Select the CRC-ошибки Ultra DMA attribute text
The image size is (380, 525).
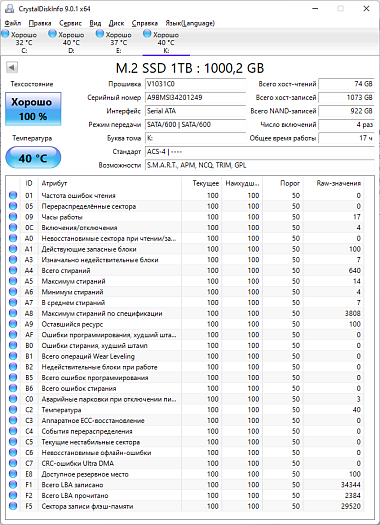(x=77, y=463)
